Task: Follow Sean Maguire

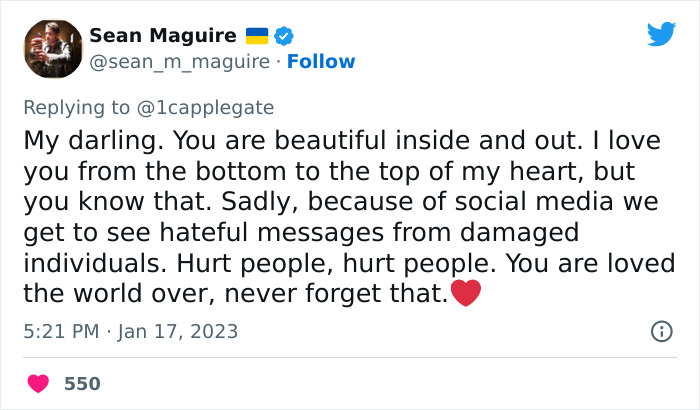Action: (x=321, y=62)
